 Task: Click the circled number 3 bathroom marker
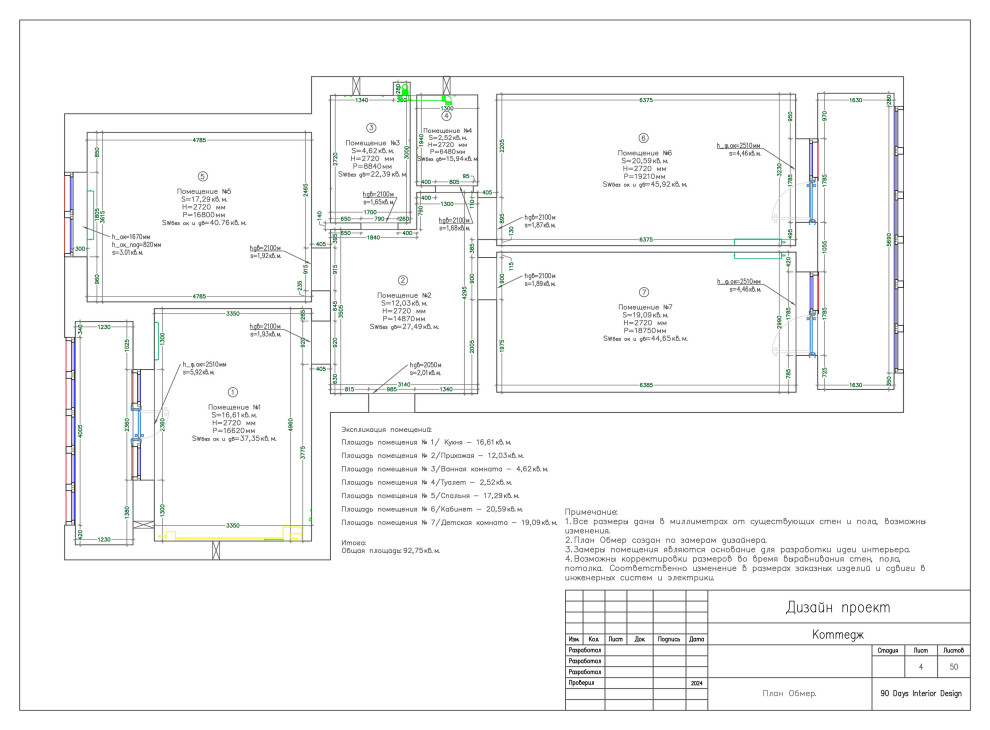[370, 128]
